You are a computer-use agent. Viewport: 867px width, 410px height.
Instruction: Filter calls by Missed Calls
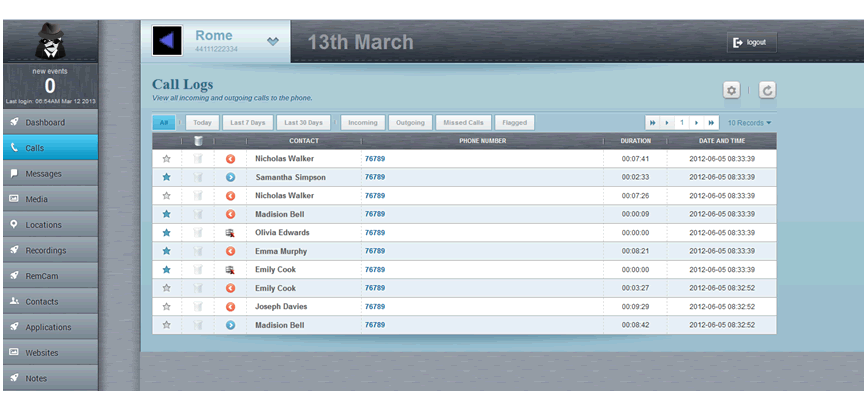point(462,122)
